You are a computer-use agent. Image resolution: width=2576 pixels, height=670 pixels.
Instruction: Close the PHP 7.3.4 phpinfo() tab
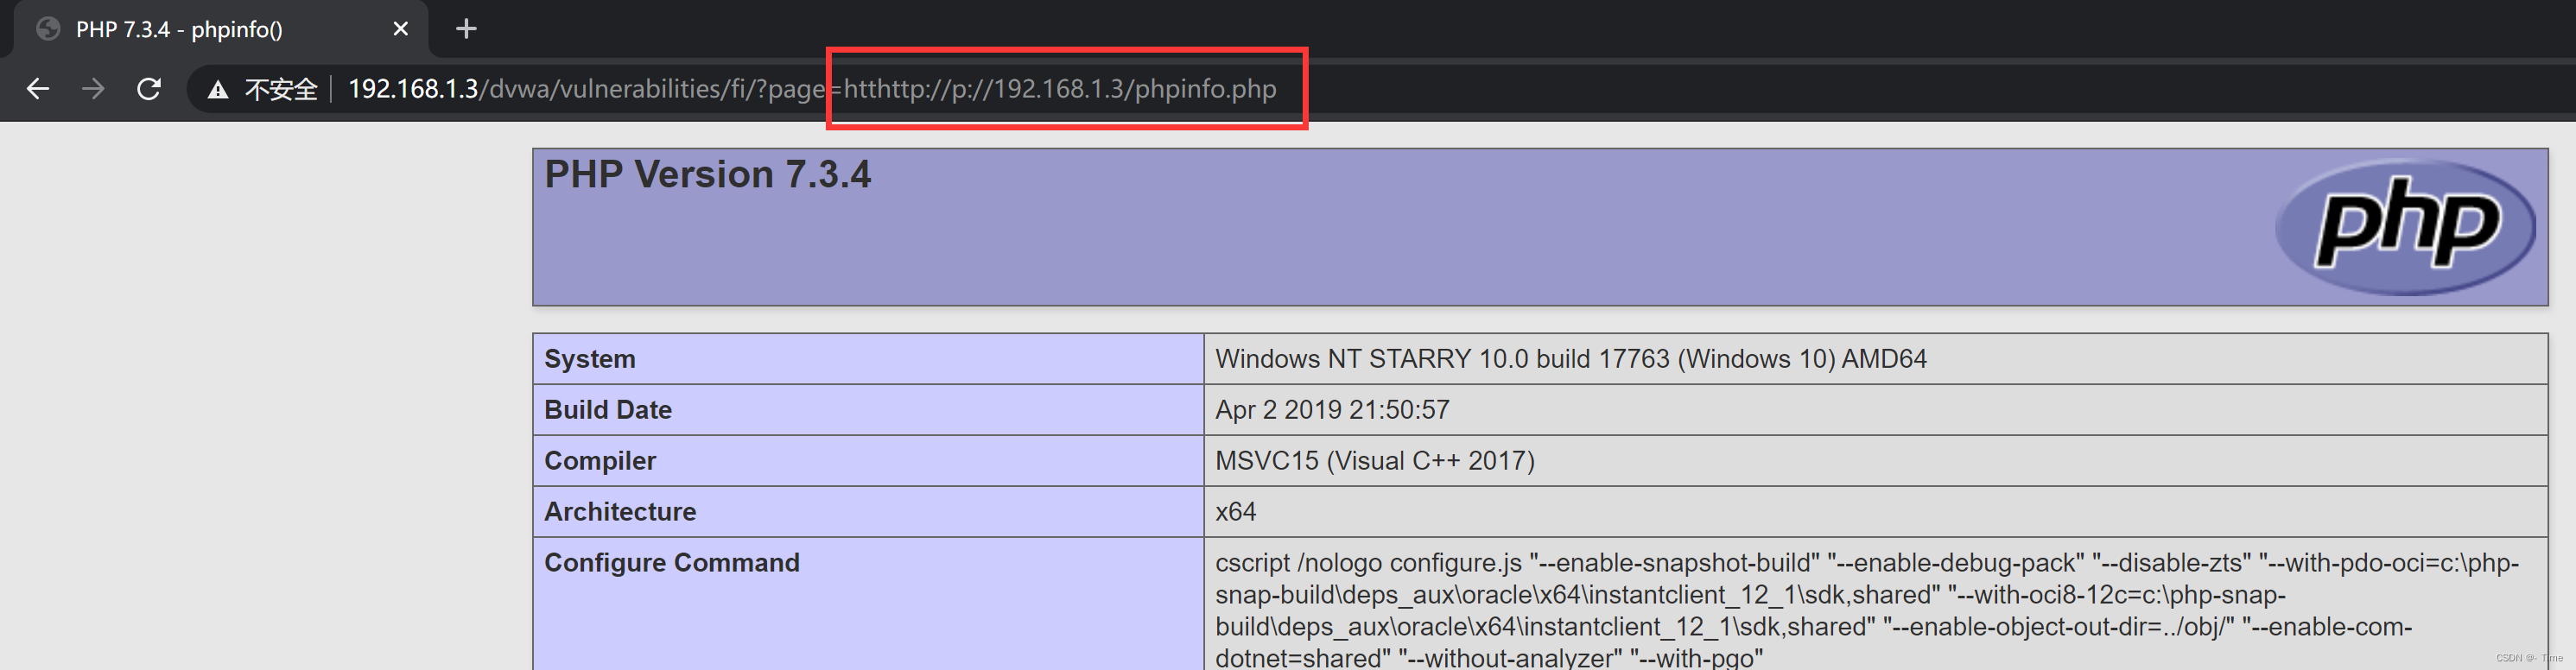[x=401, y=29]
